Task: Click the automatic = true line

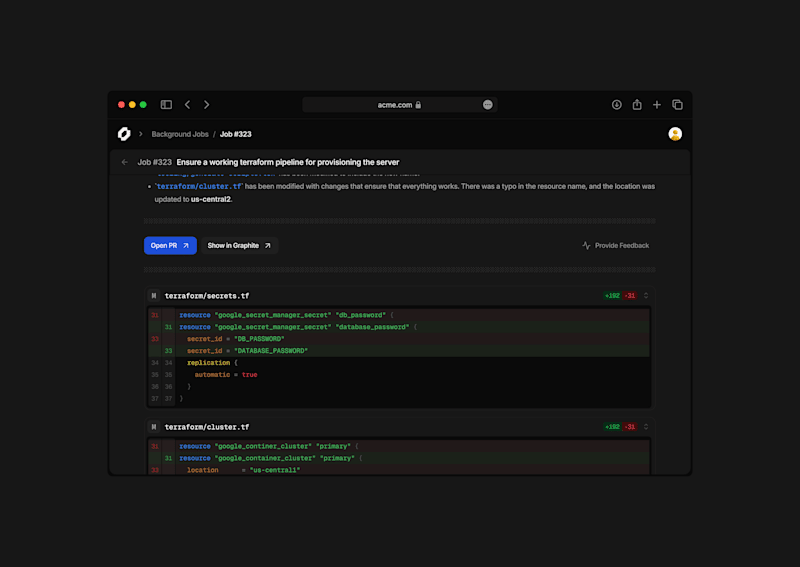Action: (x=399, y=375)
